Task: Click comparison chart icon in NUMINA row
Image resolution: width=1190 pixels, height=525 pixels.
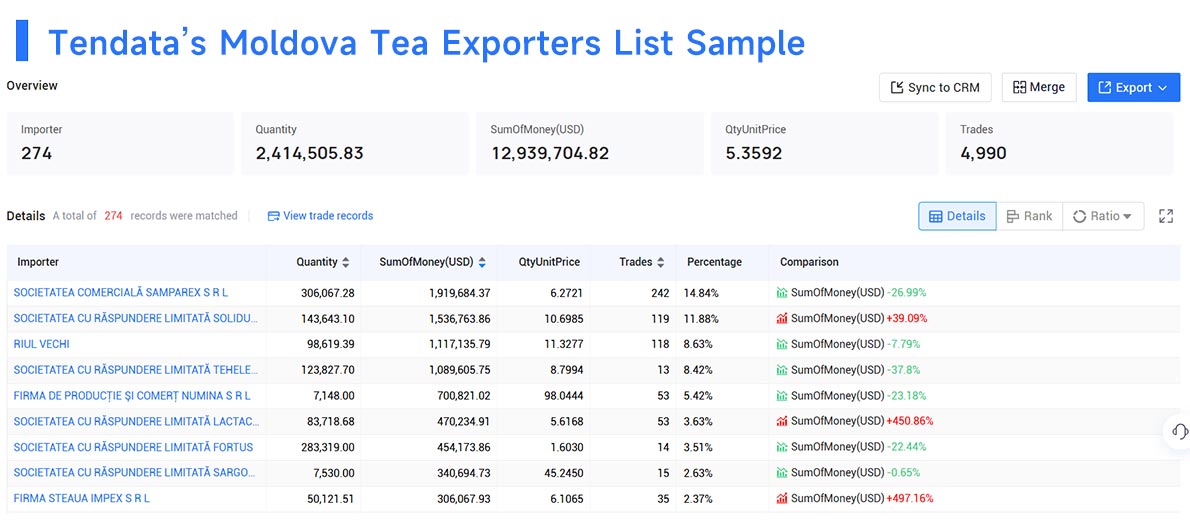Action: (x=782, y=395)
